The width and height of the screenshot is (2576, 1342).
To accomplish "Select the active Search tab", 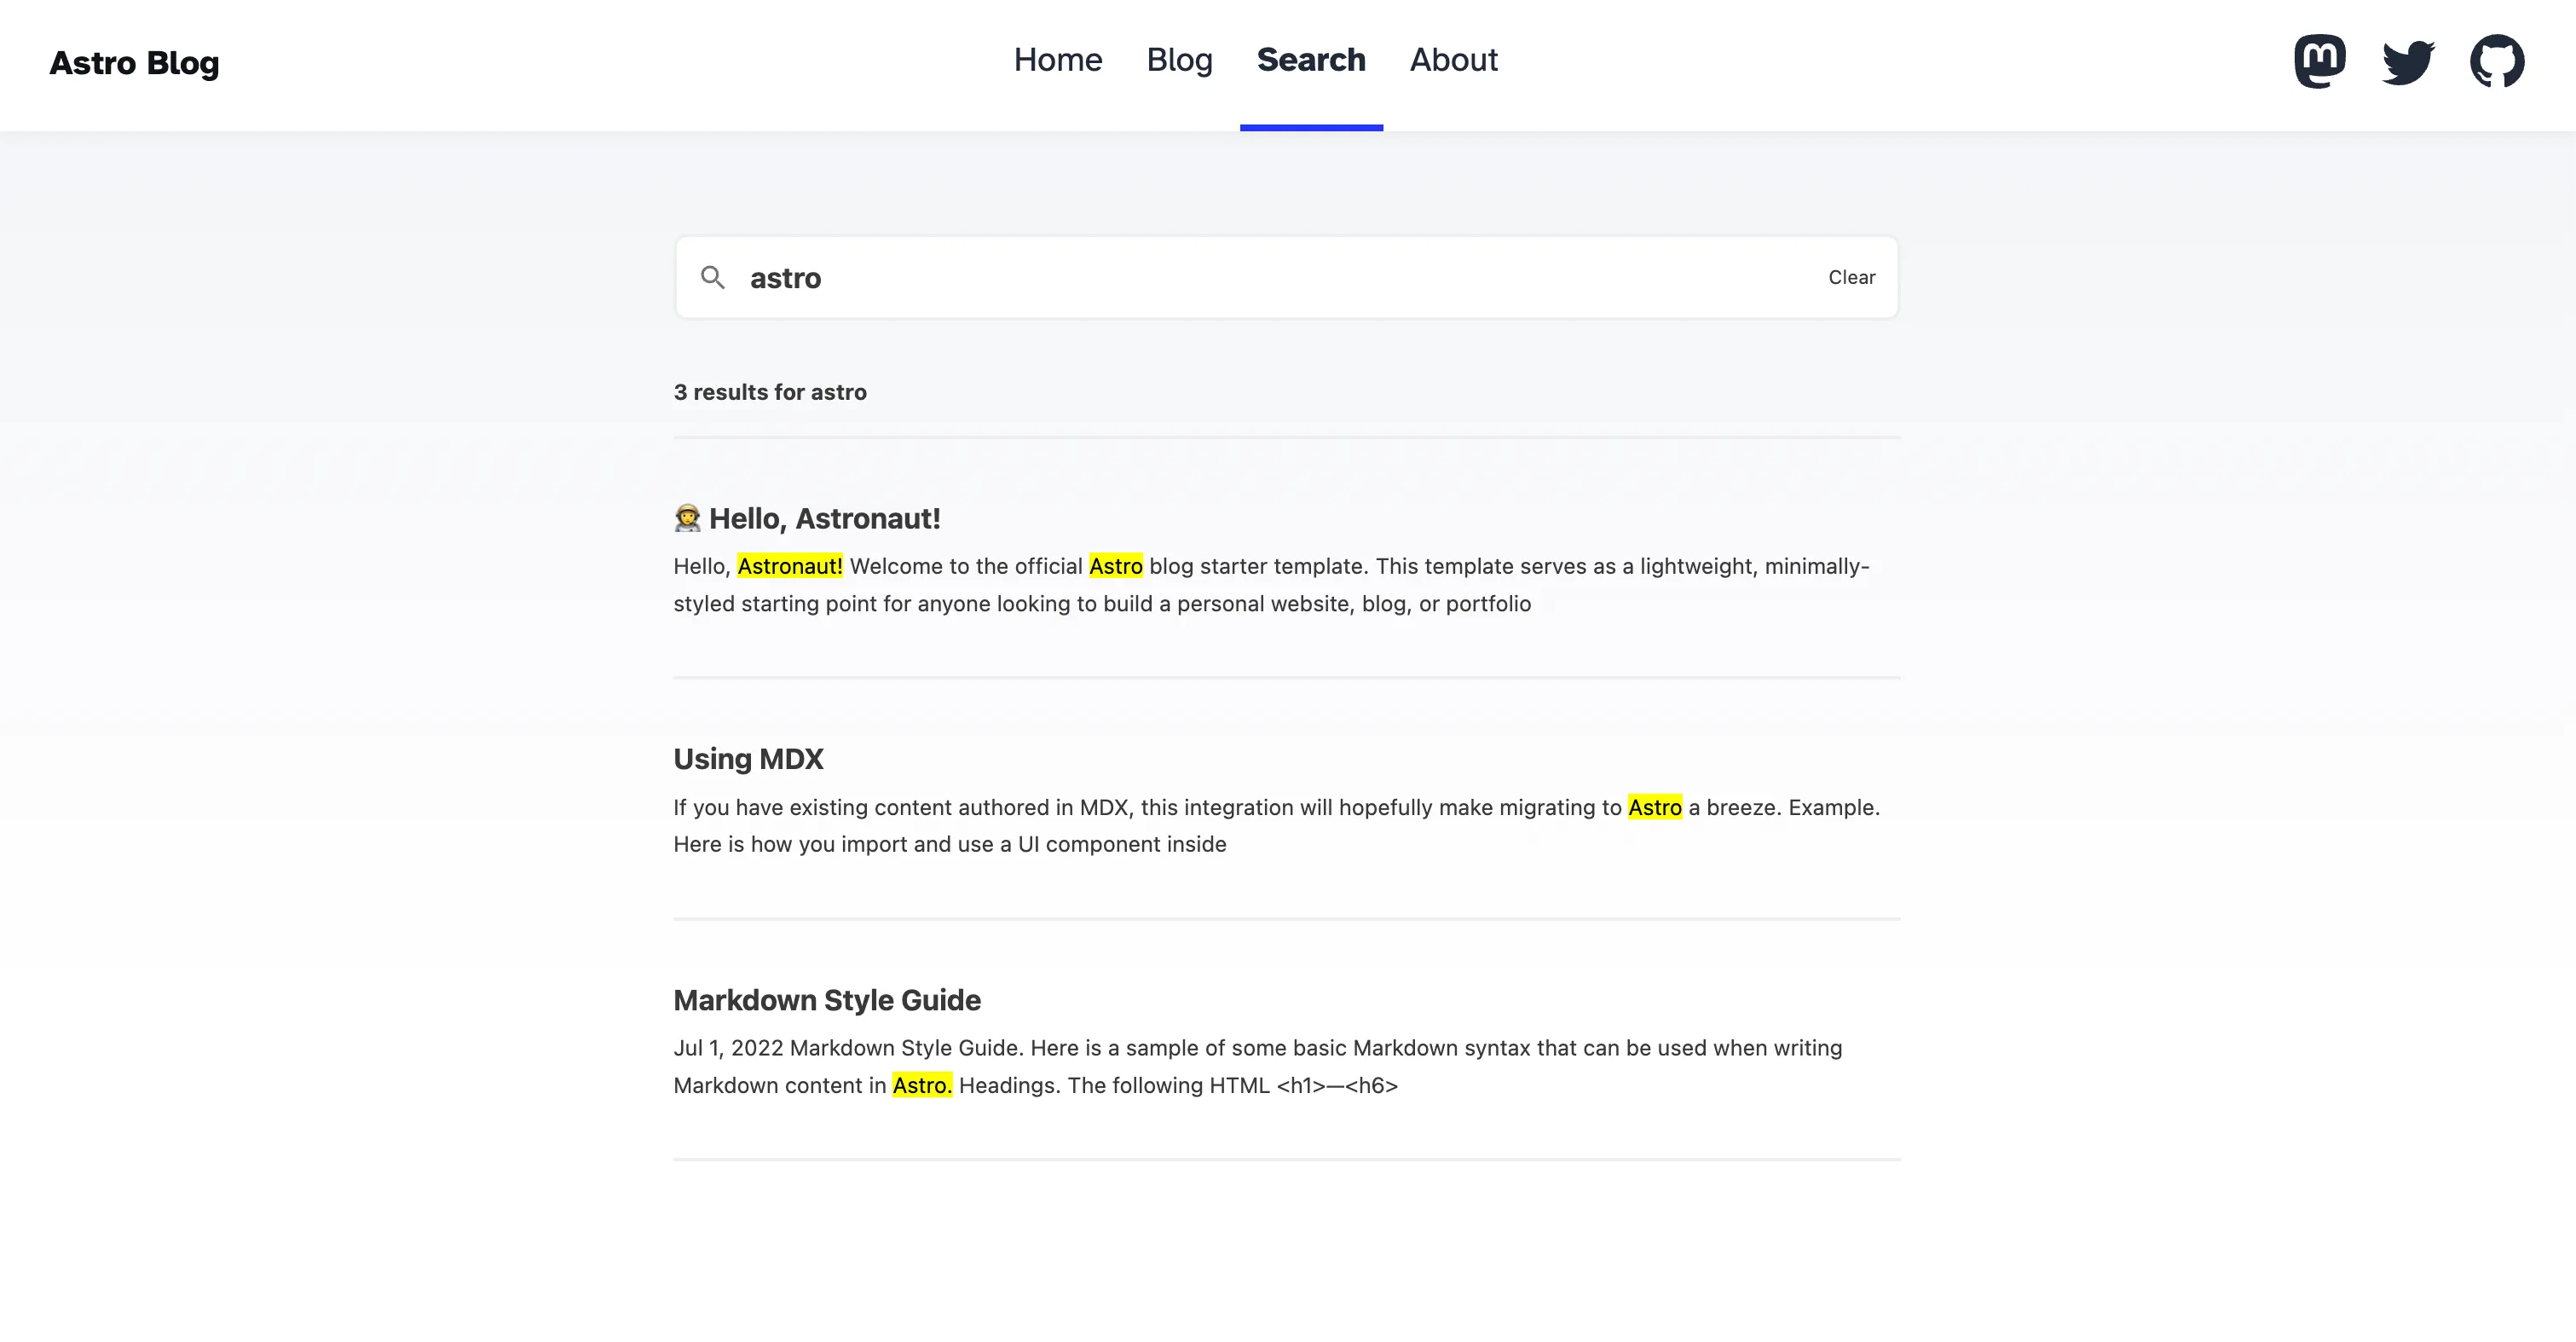I will click(x=1311, y=61).
